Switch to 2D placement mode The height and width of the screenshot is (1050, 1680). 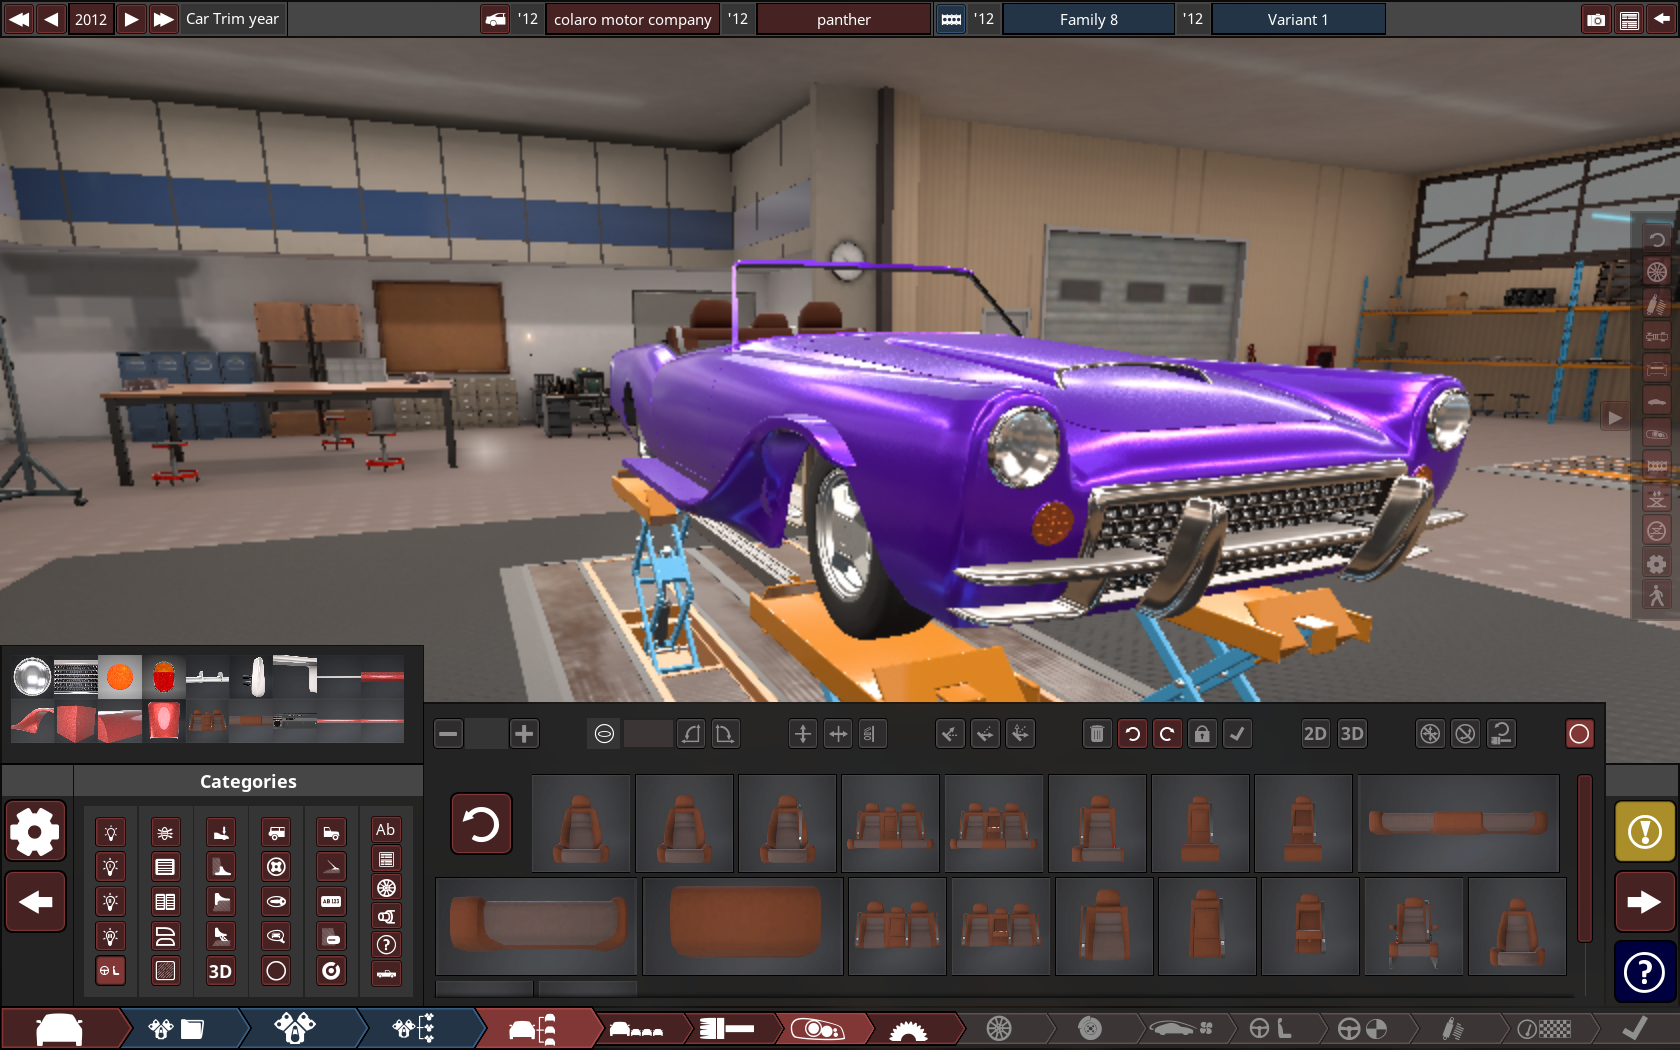[1315, 734]
